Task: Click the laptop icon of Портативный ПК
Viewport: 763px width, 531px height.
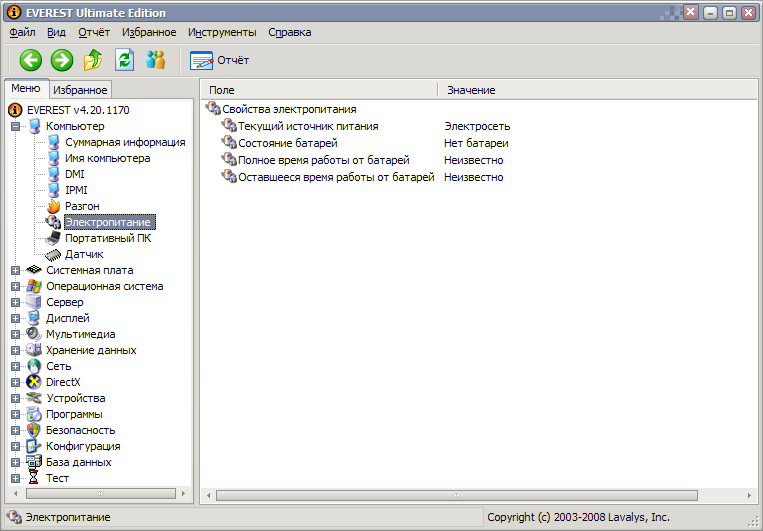Action: coord(53,238)
